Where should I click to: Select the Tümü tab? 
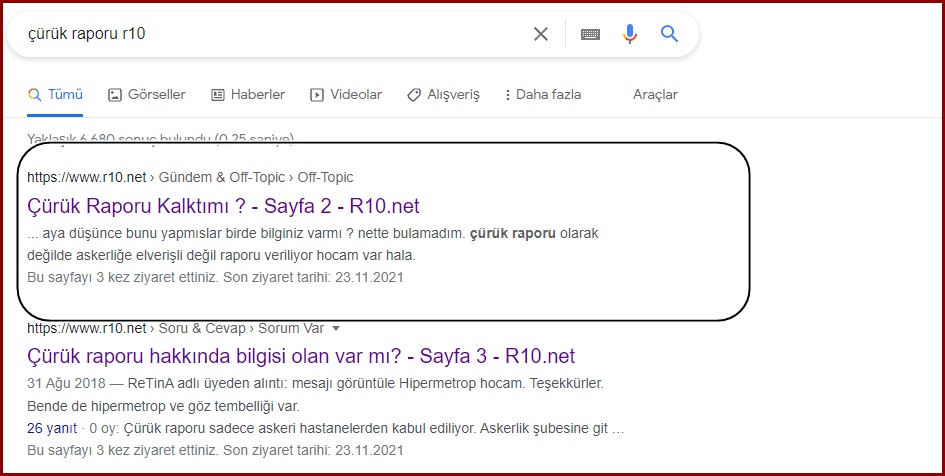[55, 95]
